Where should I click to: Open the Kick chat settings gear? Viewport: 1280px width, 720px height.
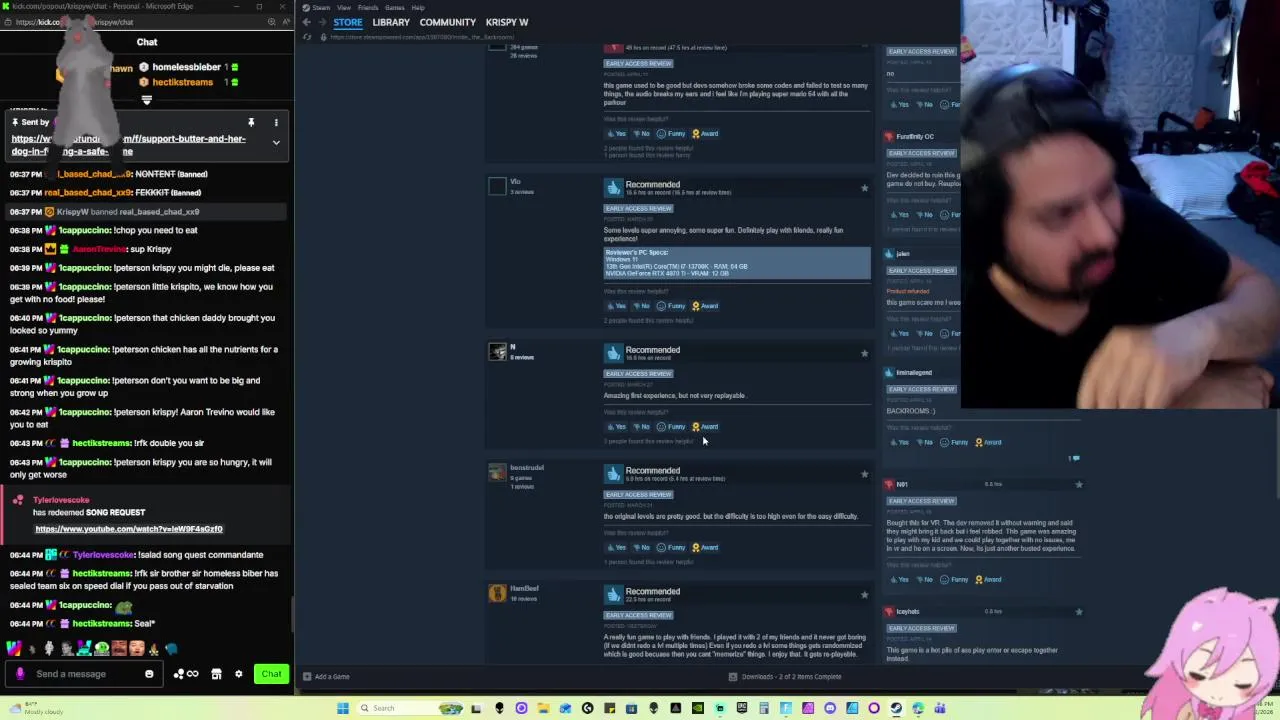click(x=238, y=674)
